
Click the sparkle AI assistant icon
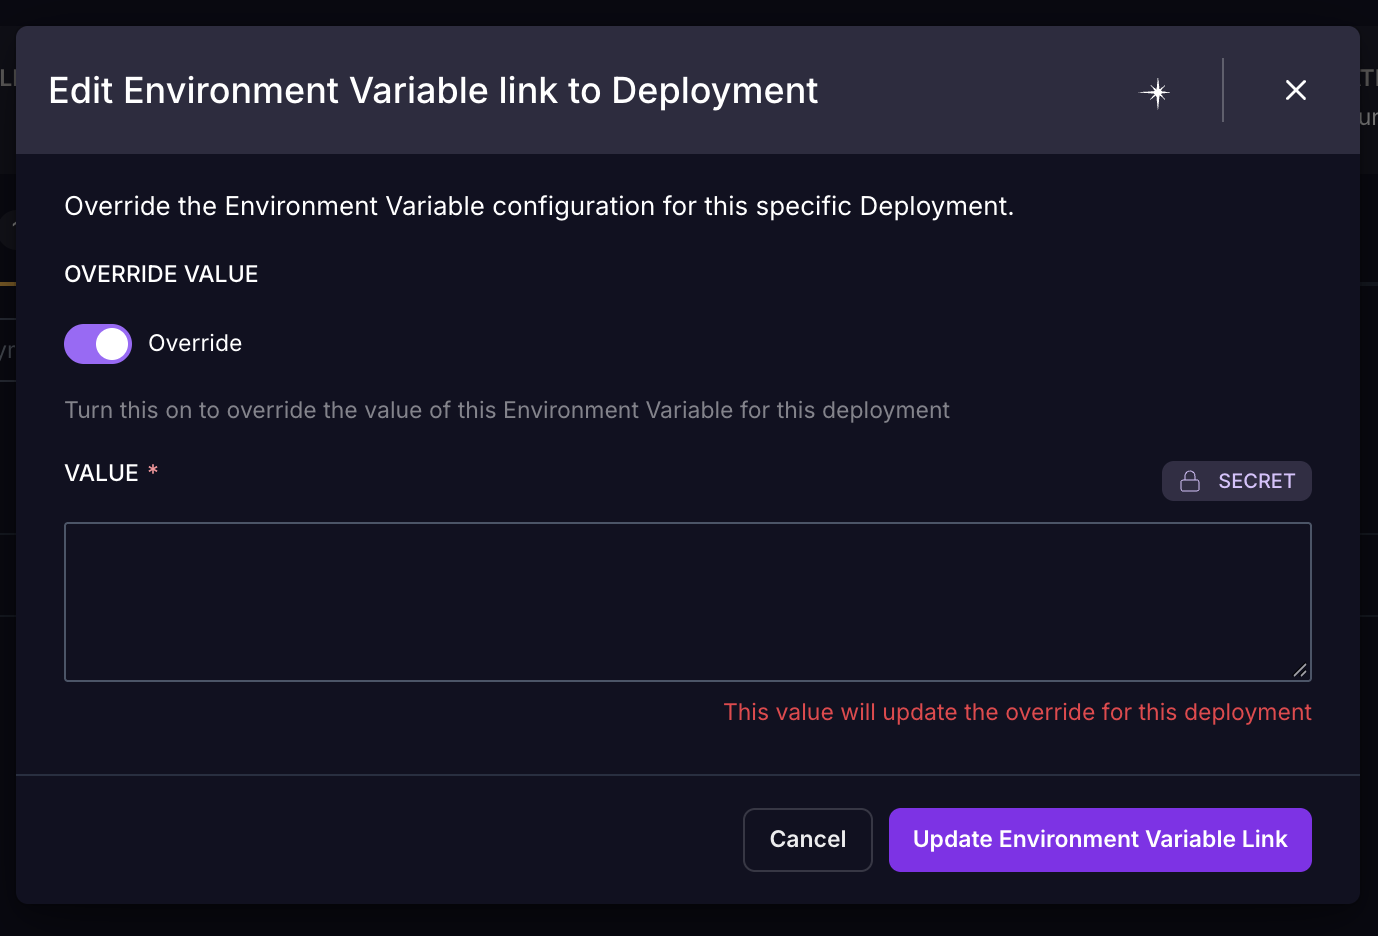[1156, 93]
